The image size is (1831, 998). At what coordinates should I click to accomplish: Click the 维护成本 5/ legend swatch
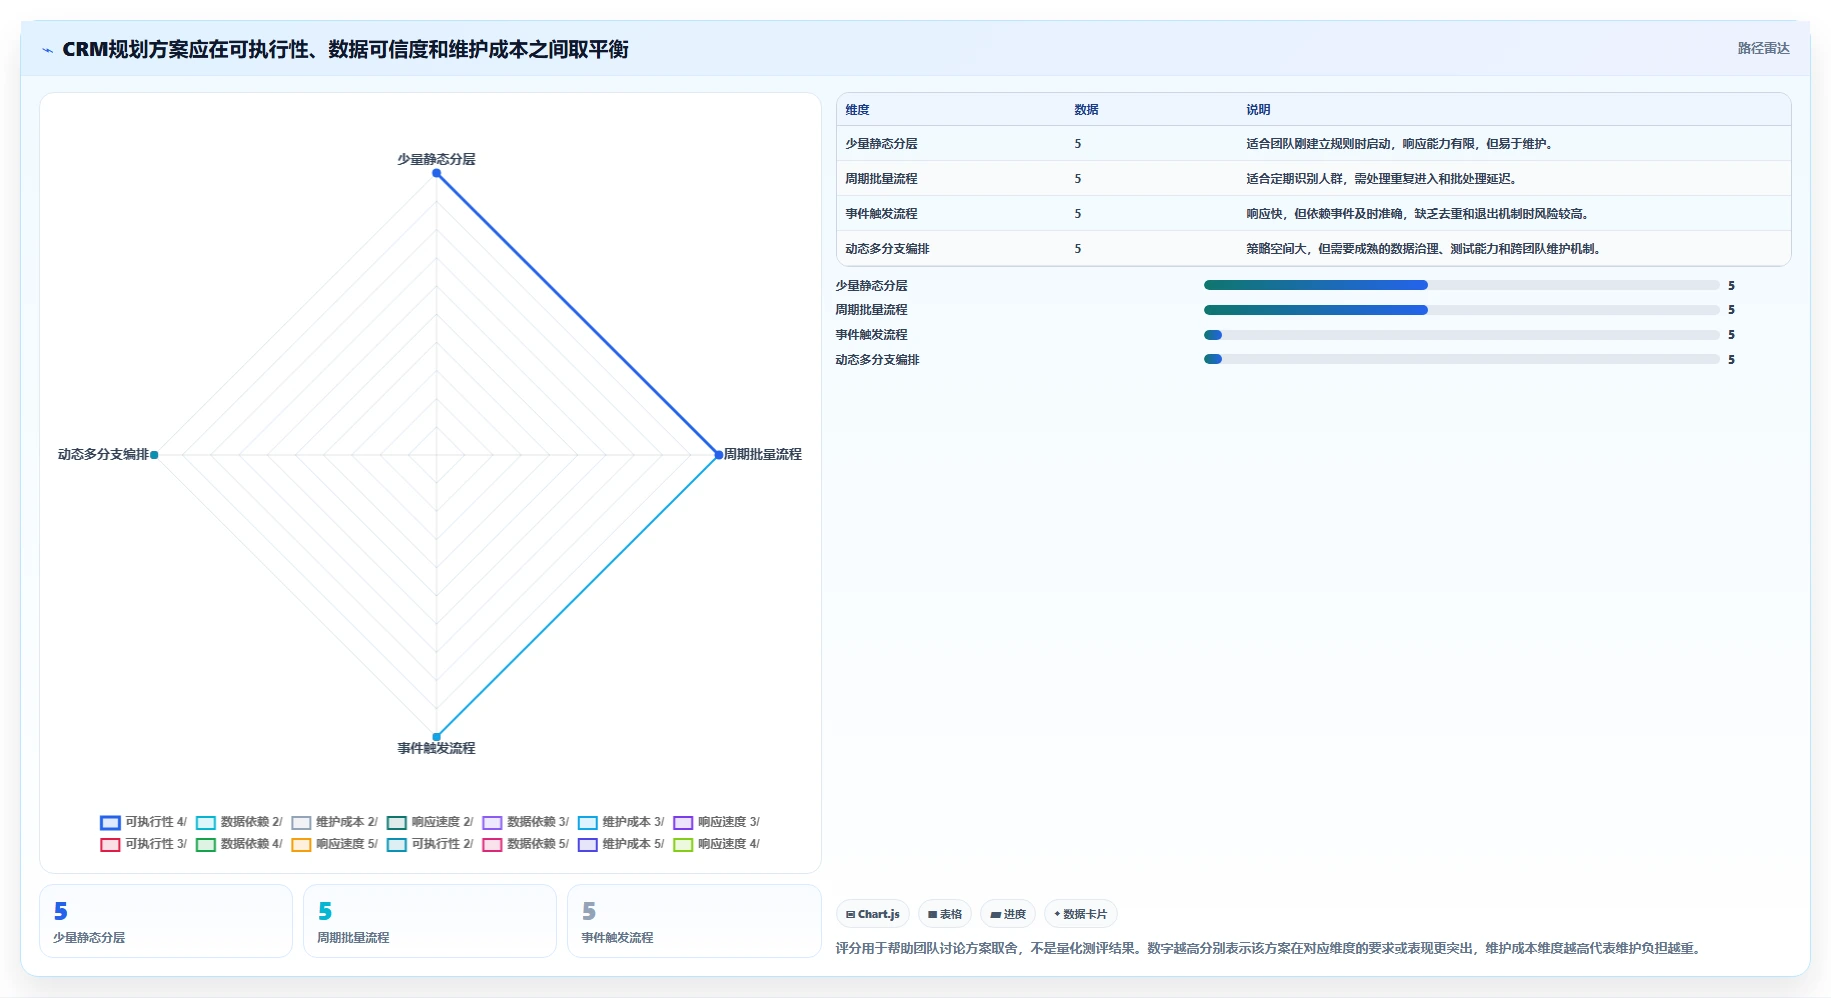pyautogui.click(x=588, y=845)
